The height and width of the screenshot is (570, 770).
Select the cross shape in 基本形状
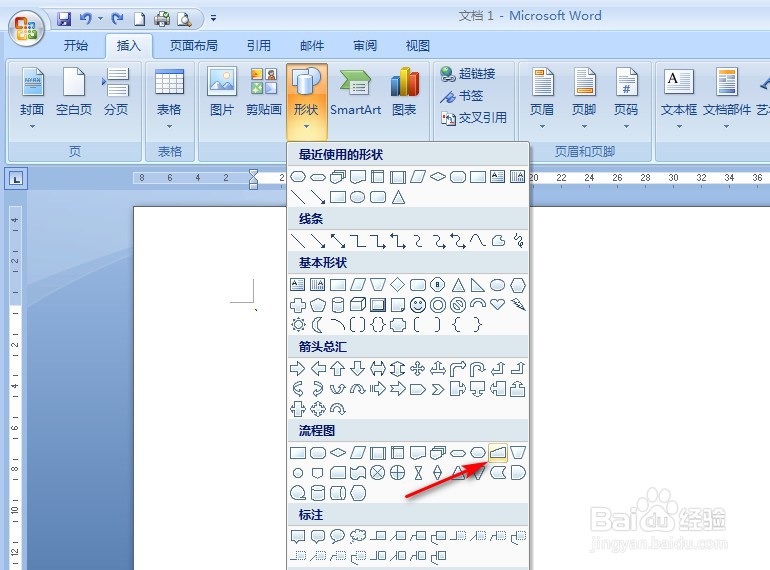click(x=298, y=305)
